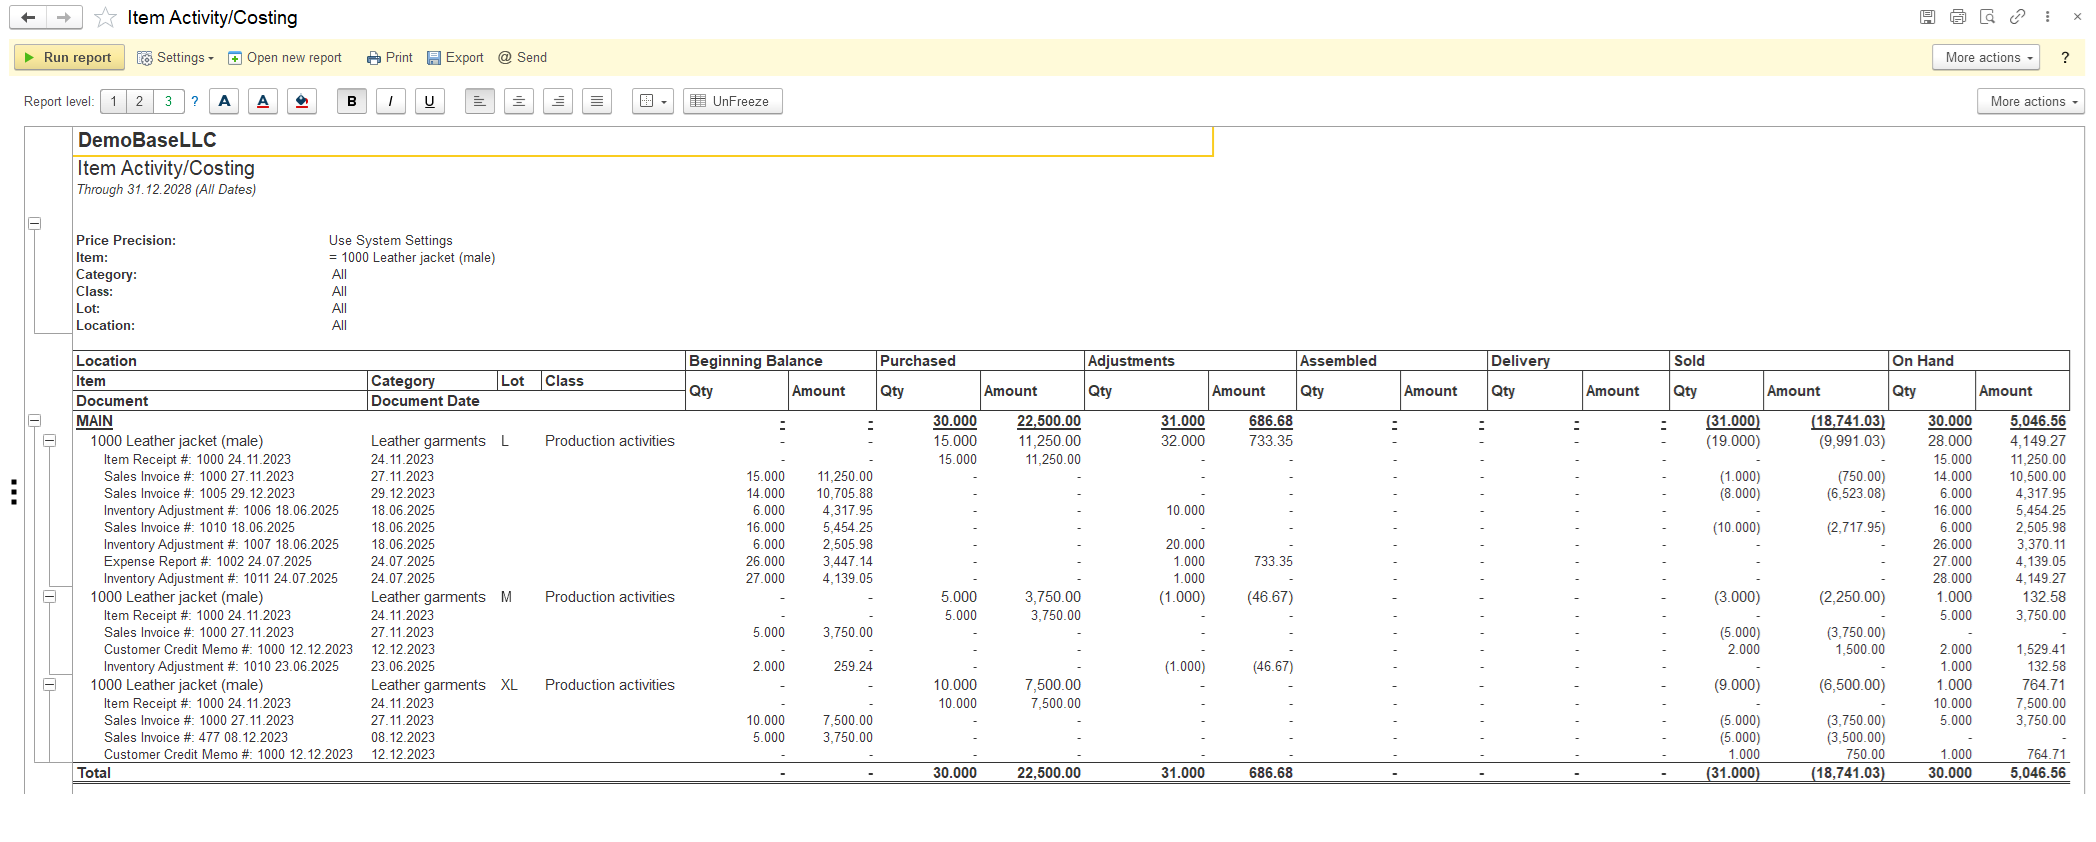Screen dimensions: 2096x842
Task: Toggle underline formatting button
Action: (x=429, y=101)
